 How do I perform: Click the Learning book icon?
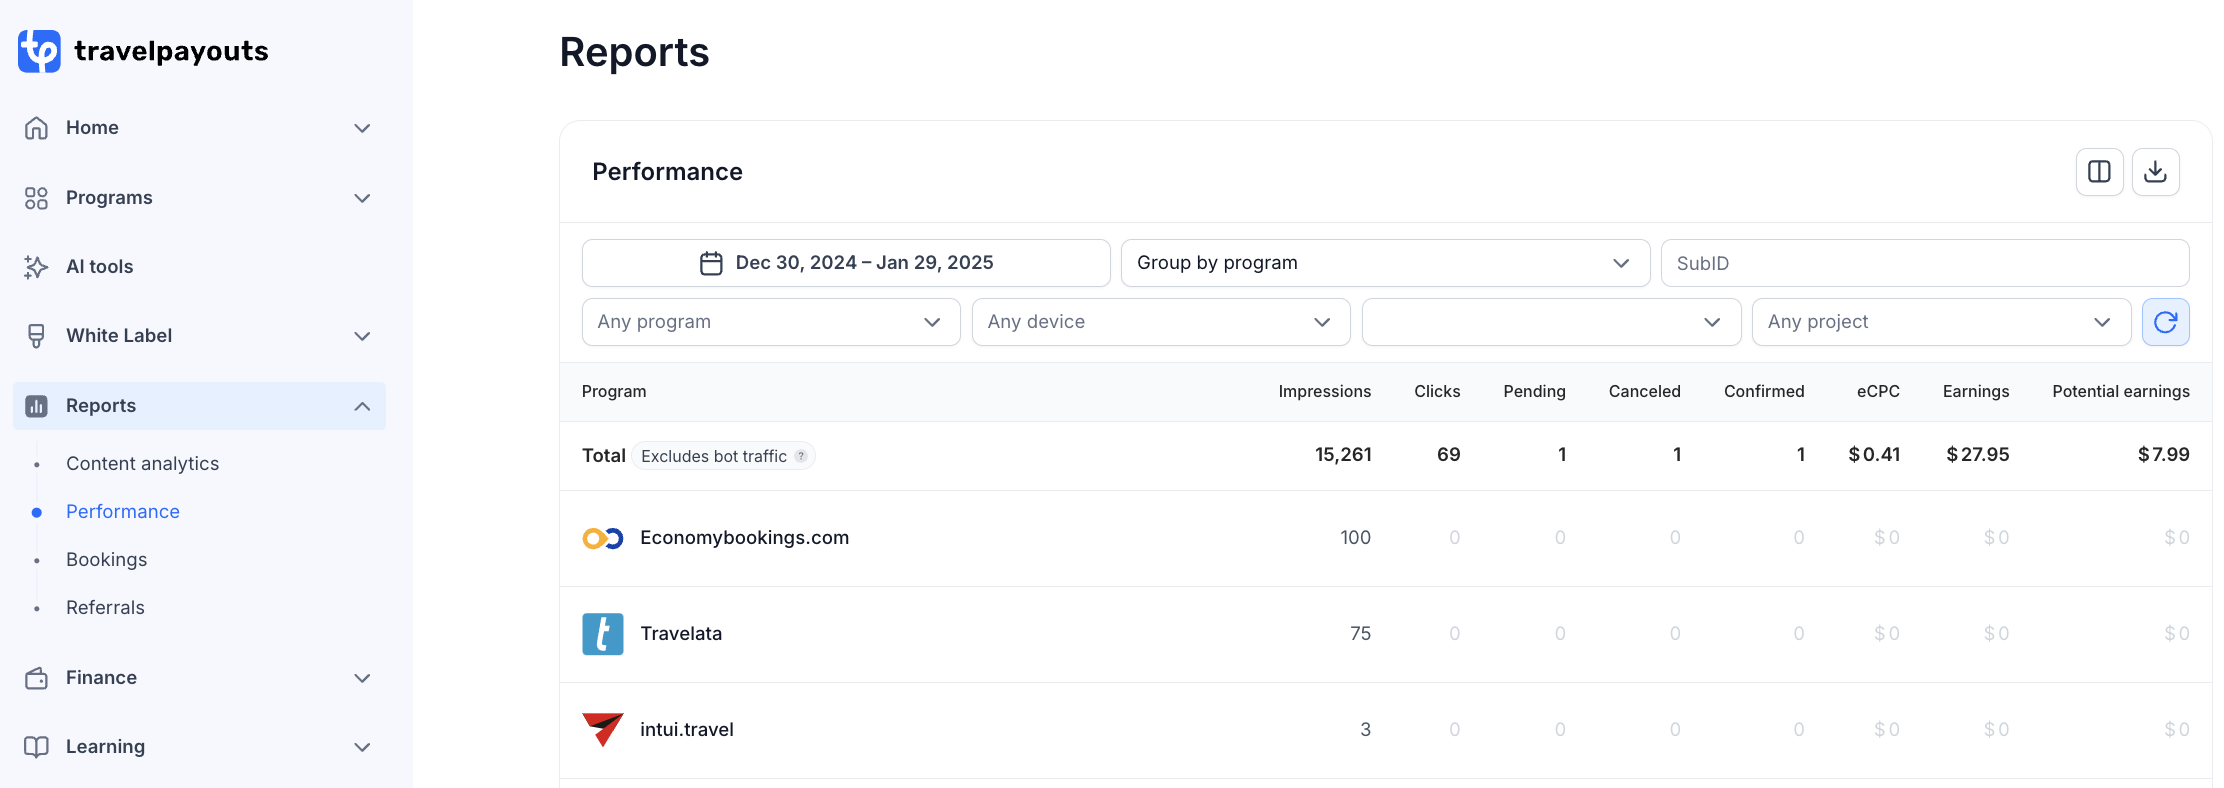point(36,747)
